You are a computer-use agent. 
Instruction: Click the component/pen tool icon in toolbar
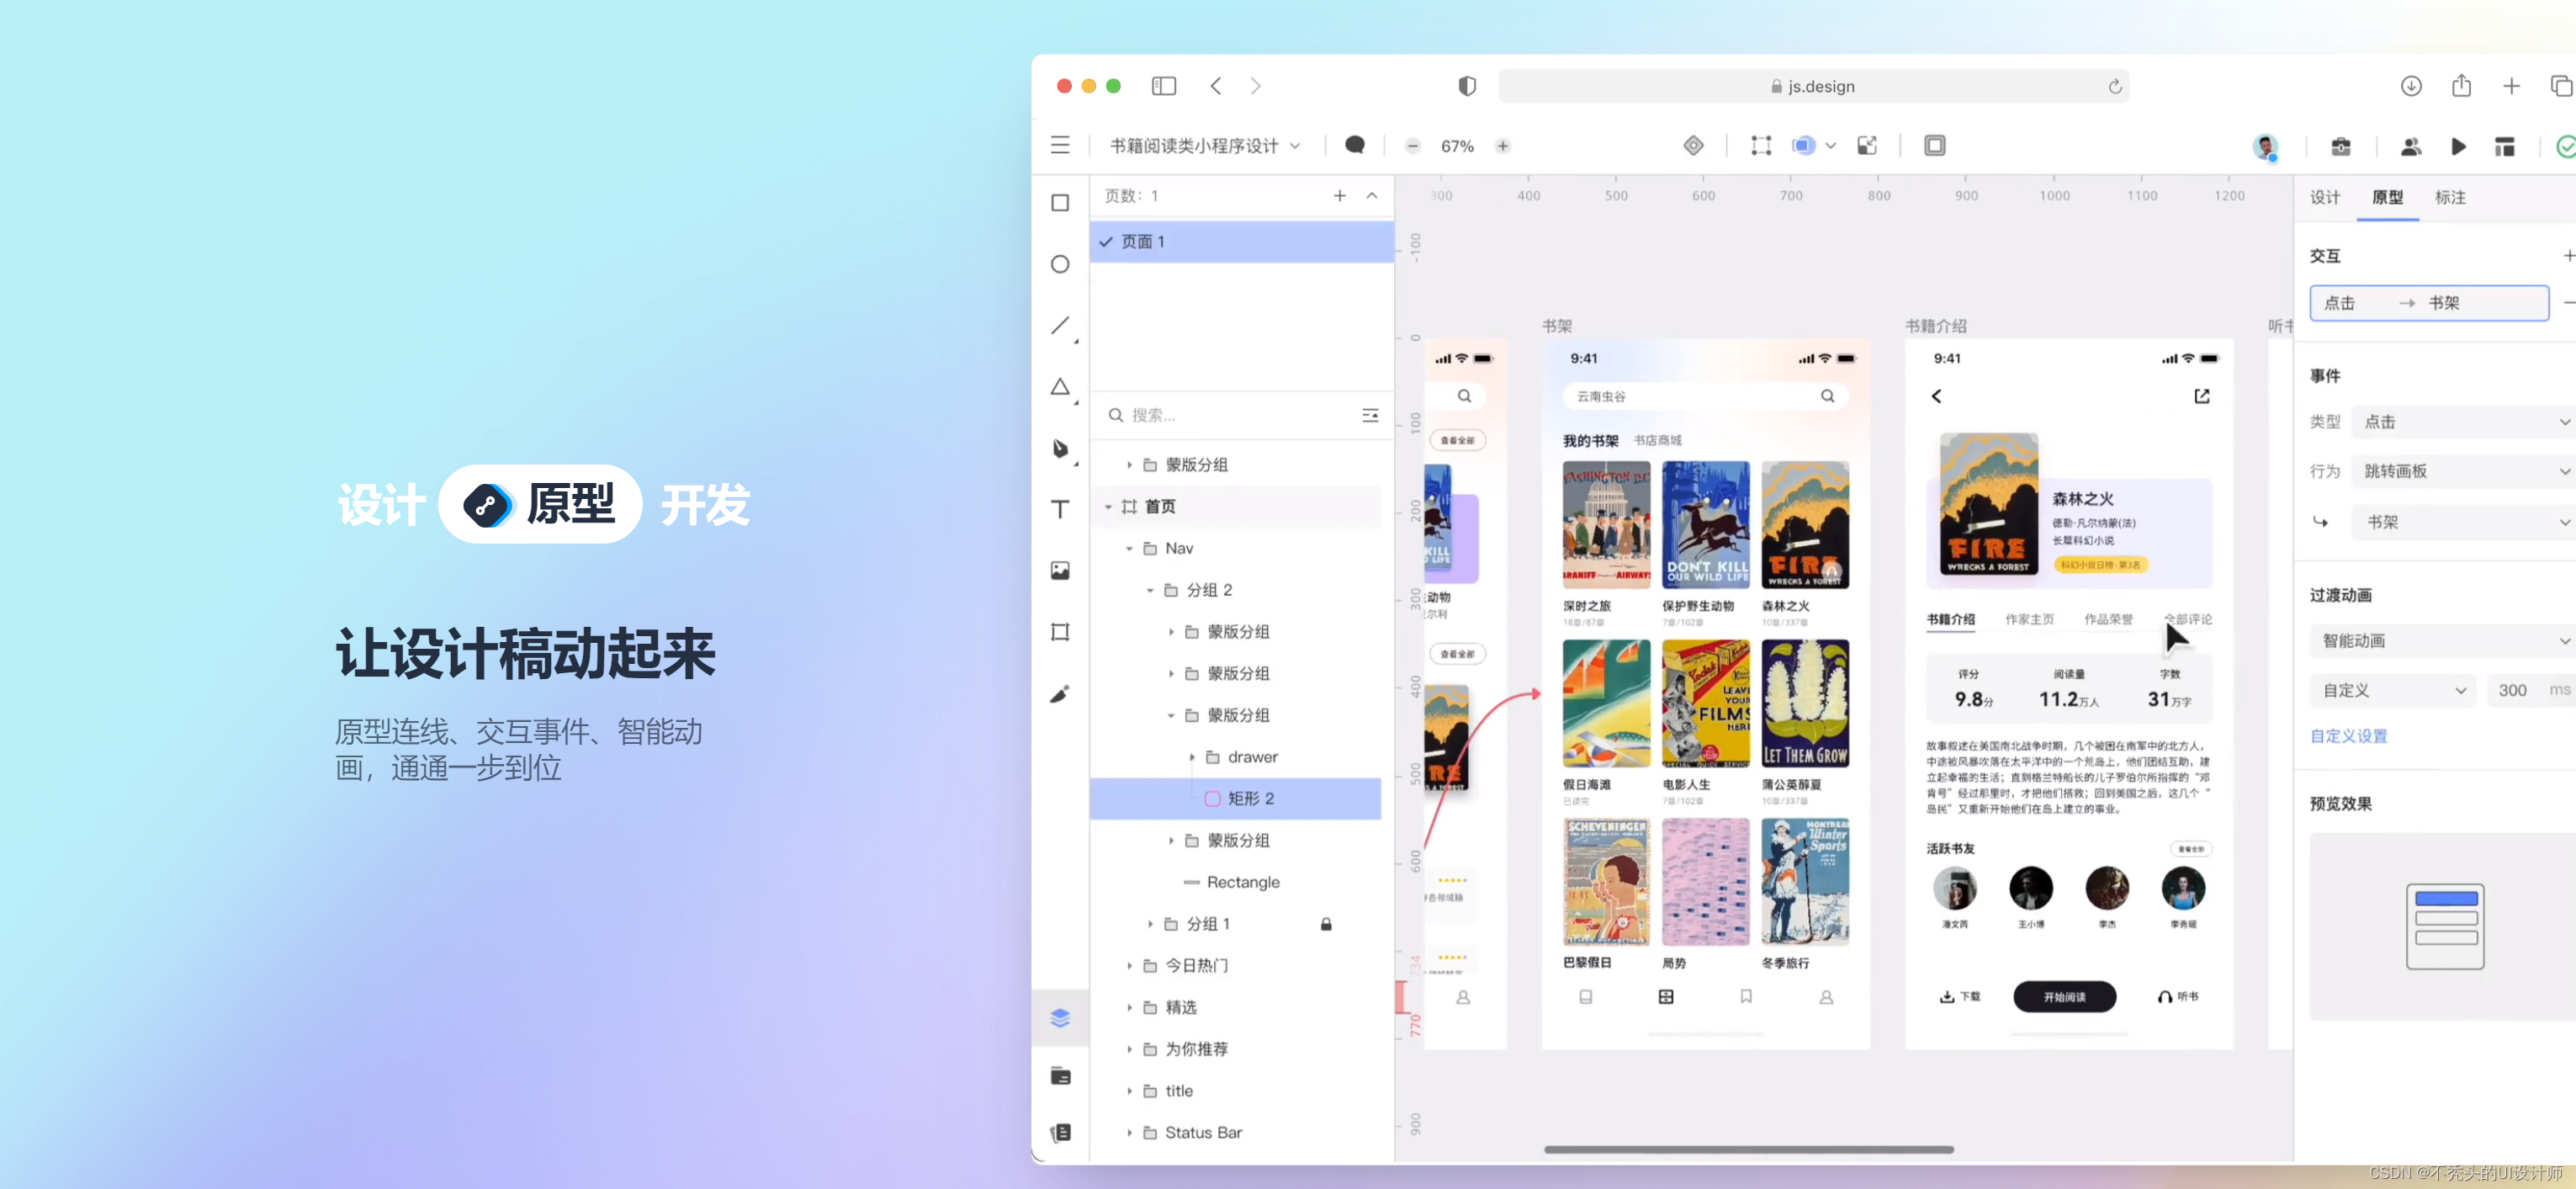[x=1060, y=445]
